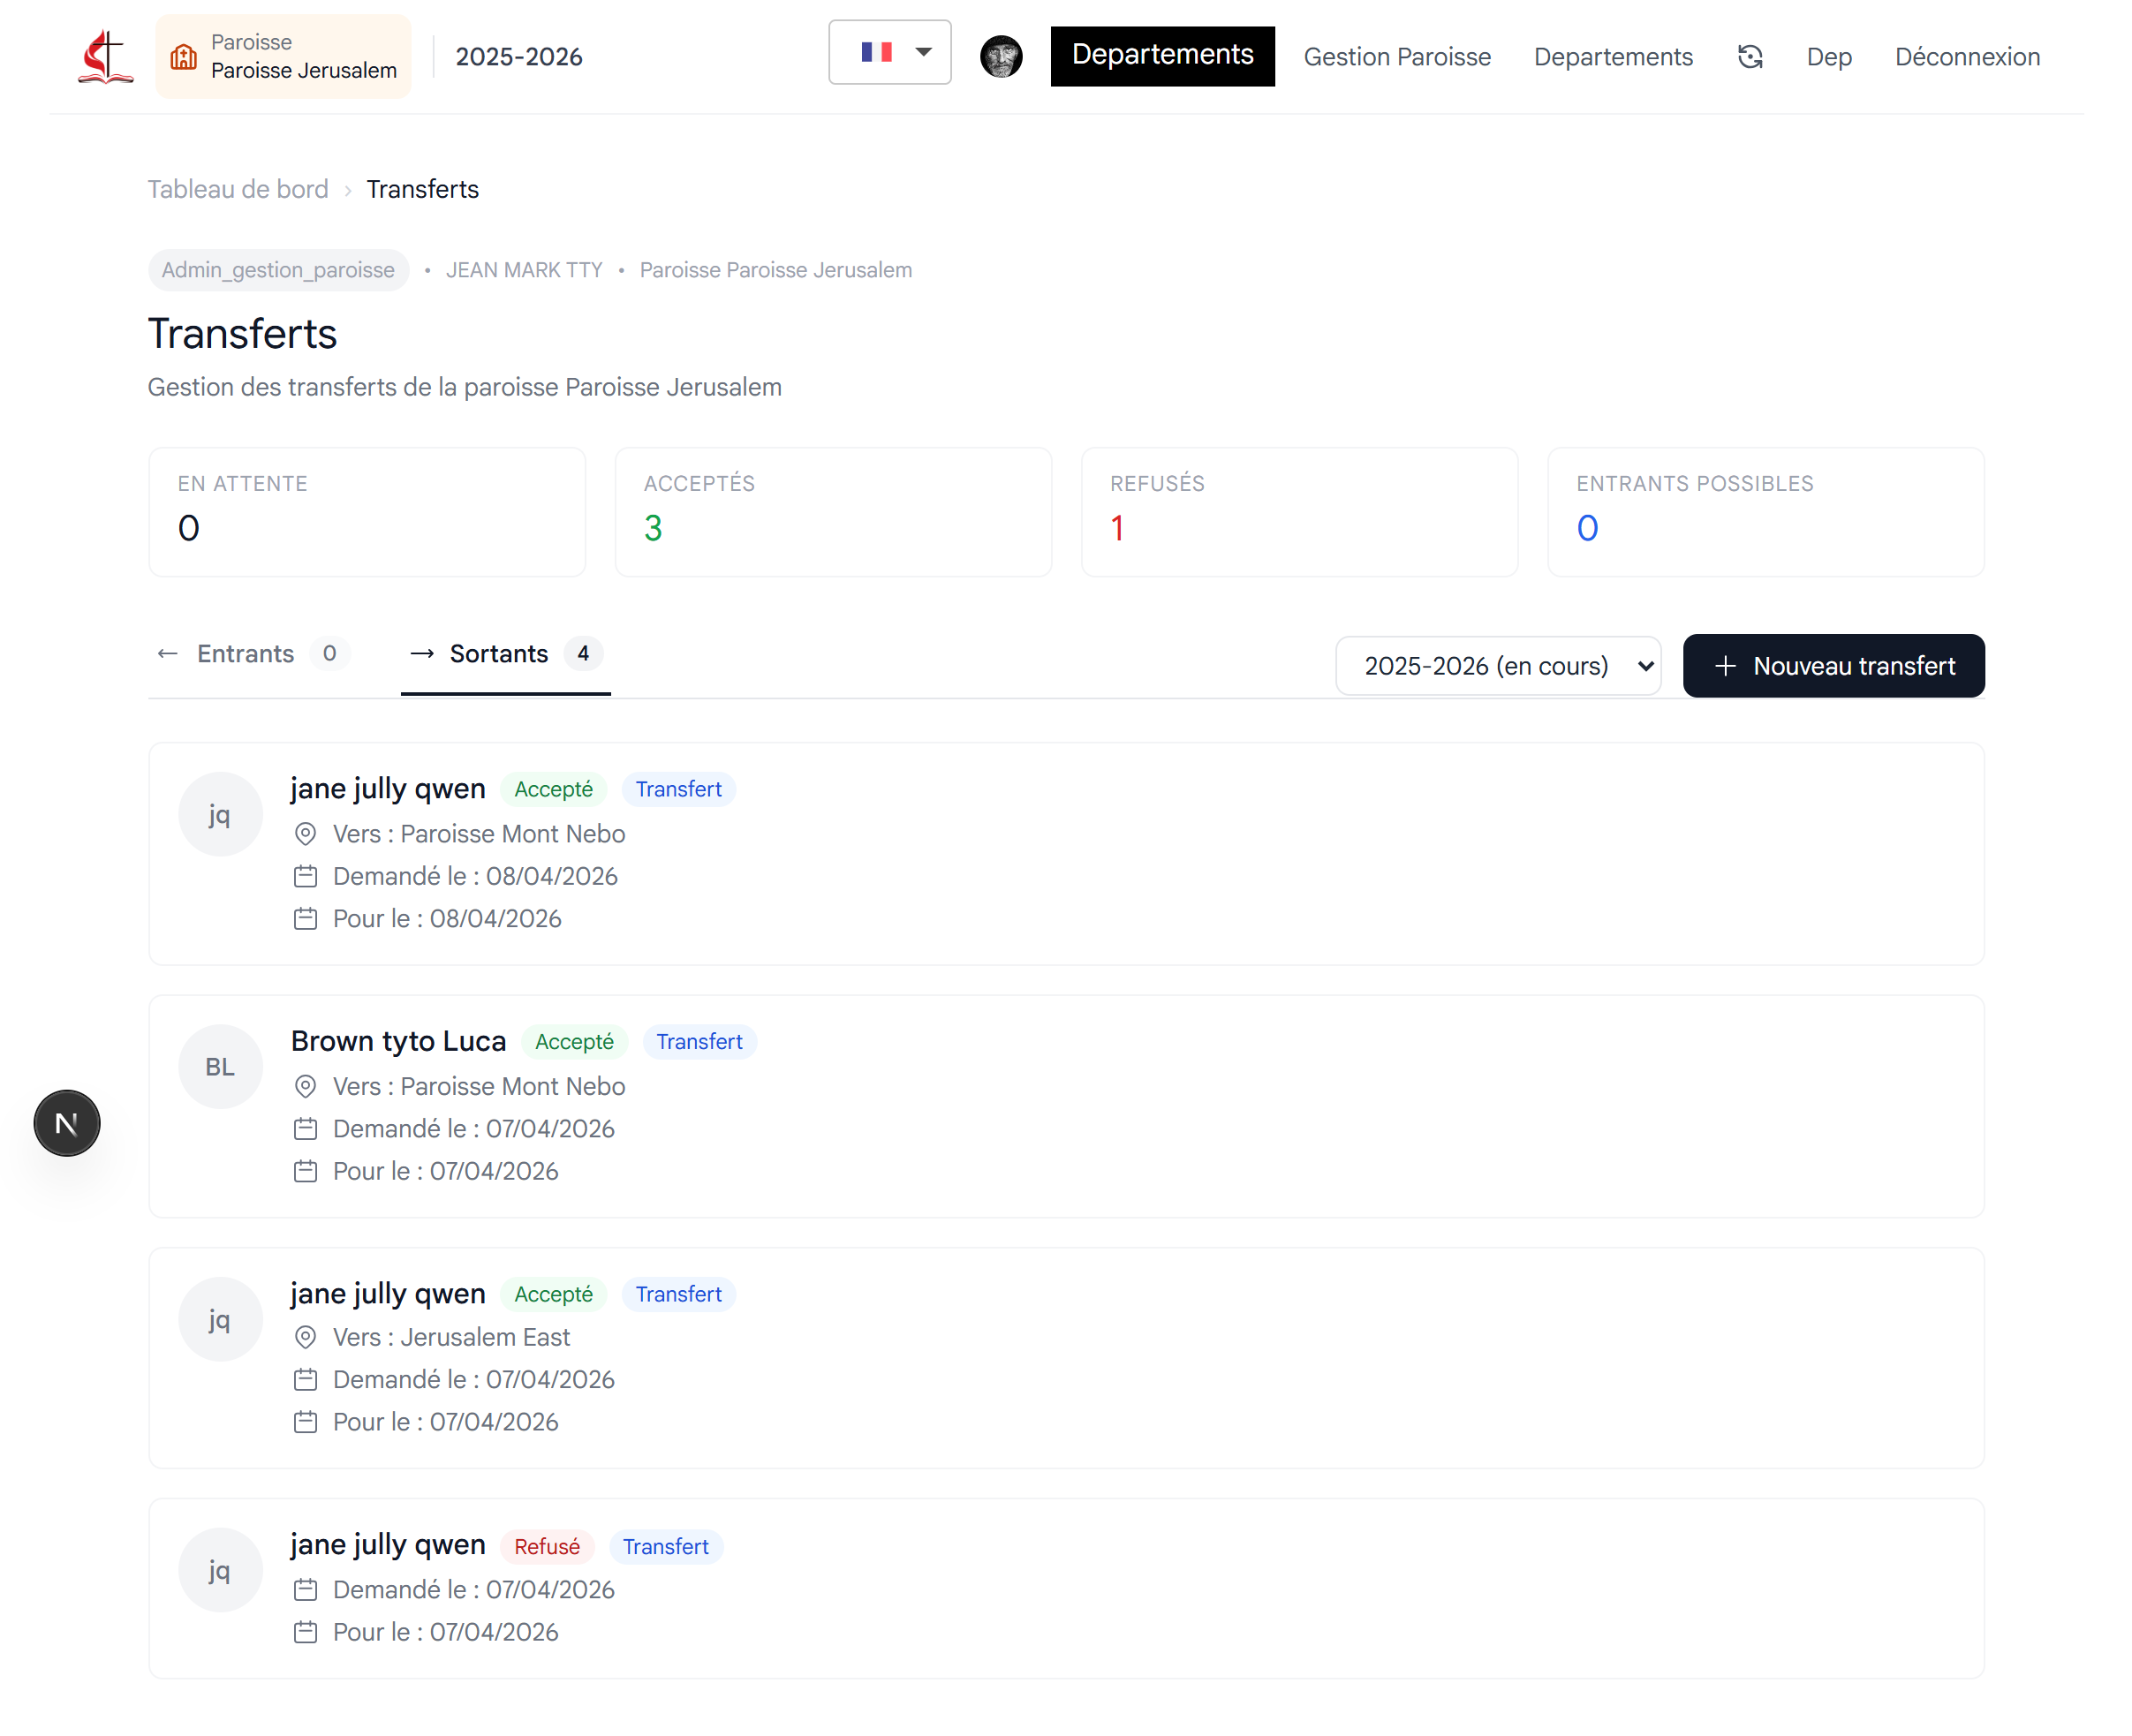Image resolution: width=2132 pixels, height=1736 pixels.
Task: Click the plus icon in Nouveau transfert
Action: coord(1724,665)
